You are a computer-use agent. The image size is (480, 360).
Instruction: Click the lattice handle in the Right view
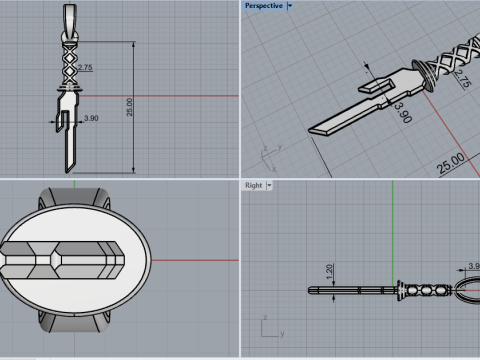pyautogui.click(x=426, y=290)
